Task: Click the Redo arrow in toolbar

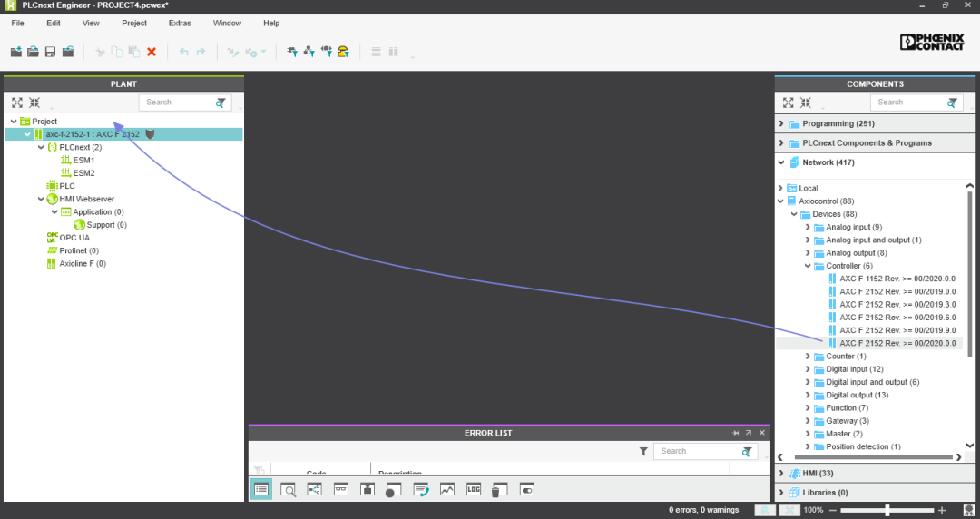Action: click(x=201, y=52)
